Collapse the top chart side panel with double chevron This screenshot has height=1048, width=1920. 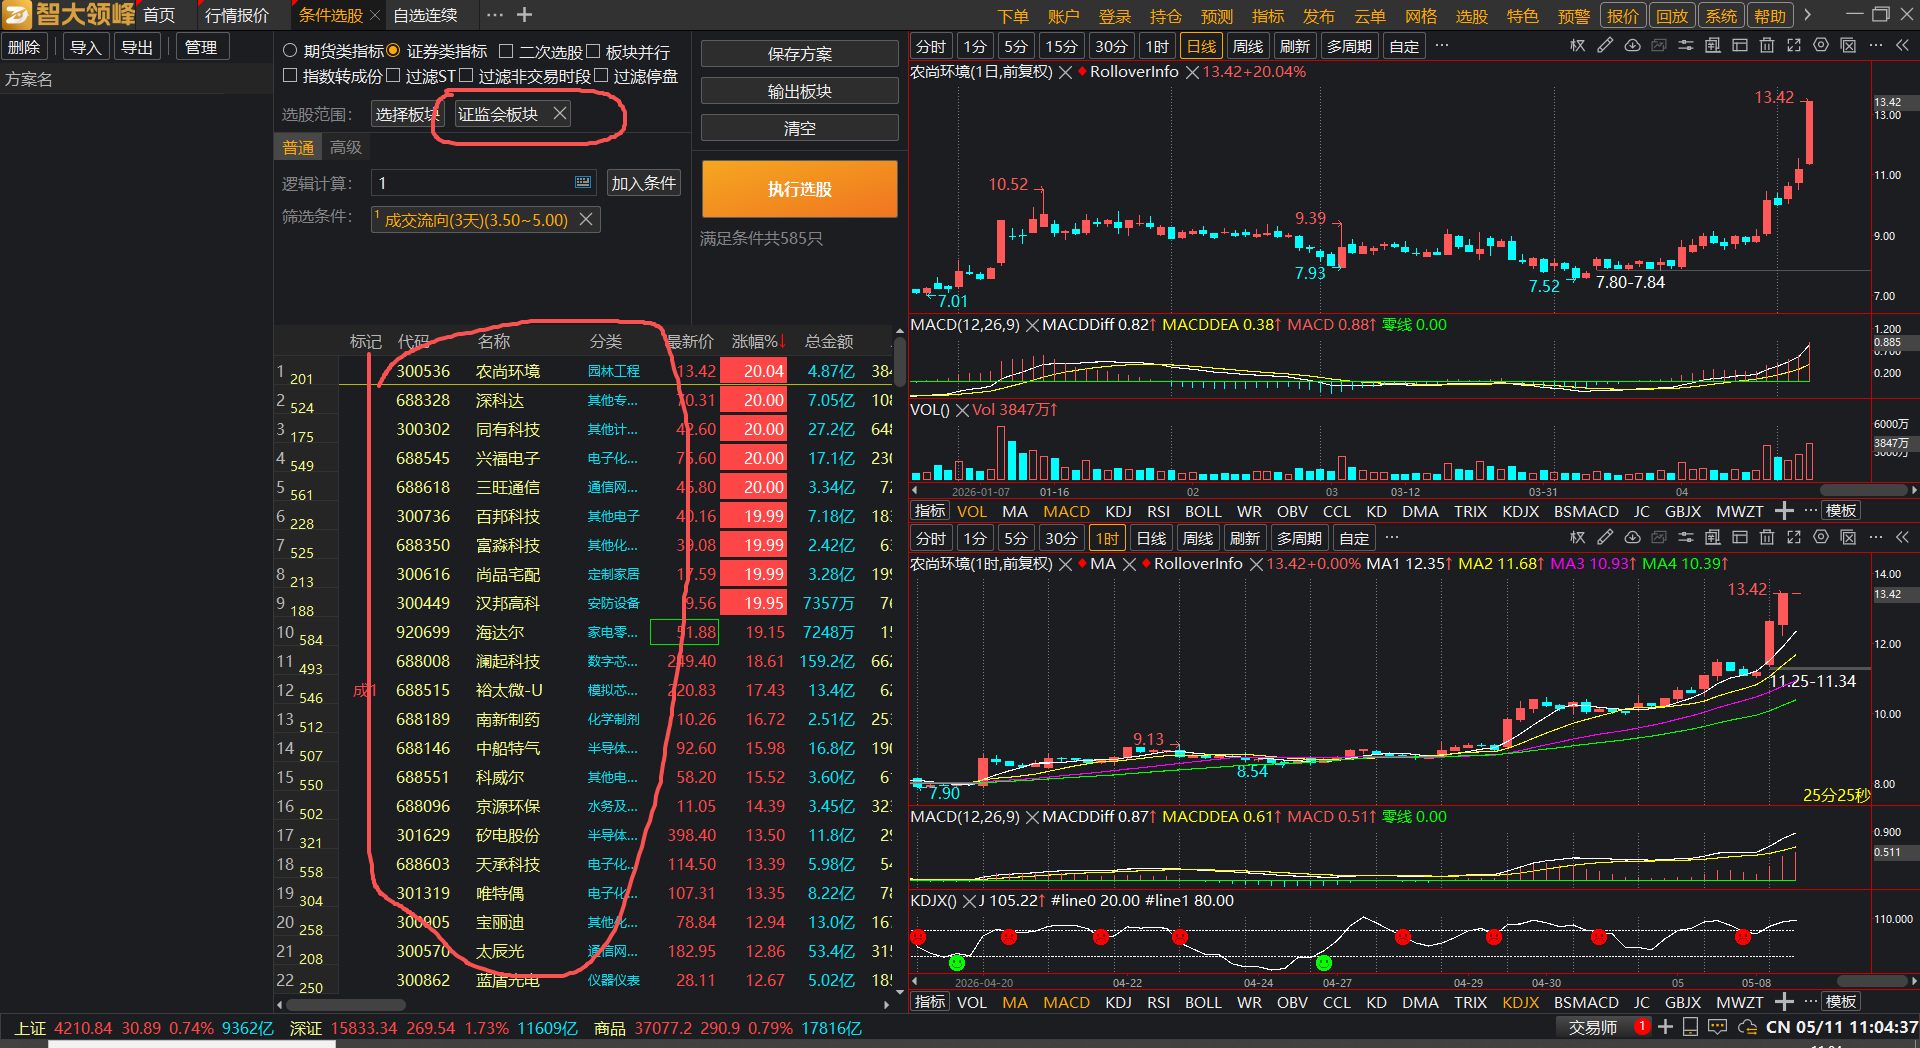tap(1902, 46)
